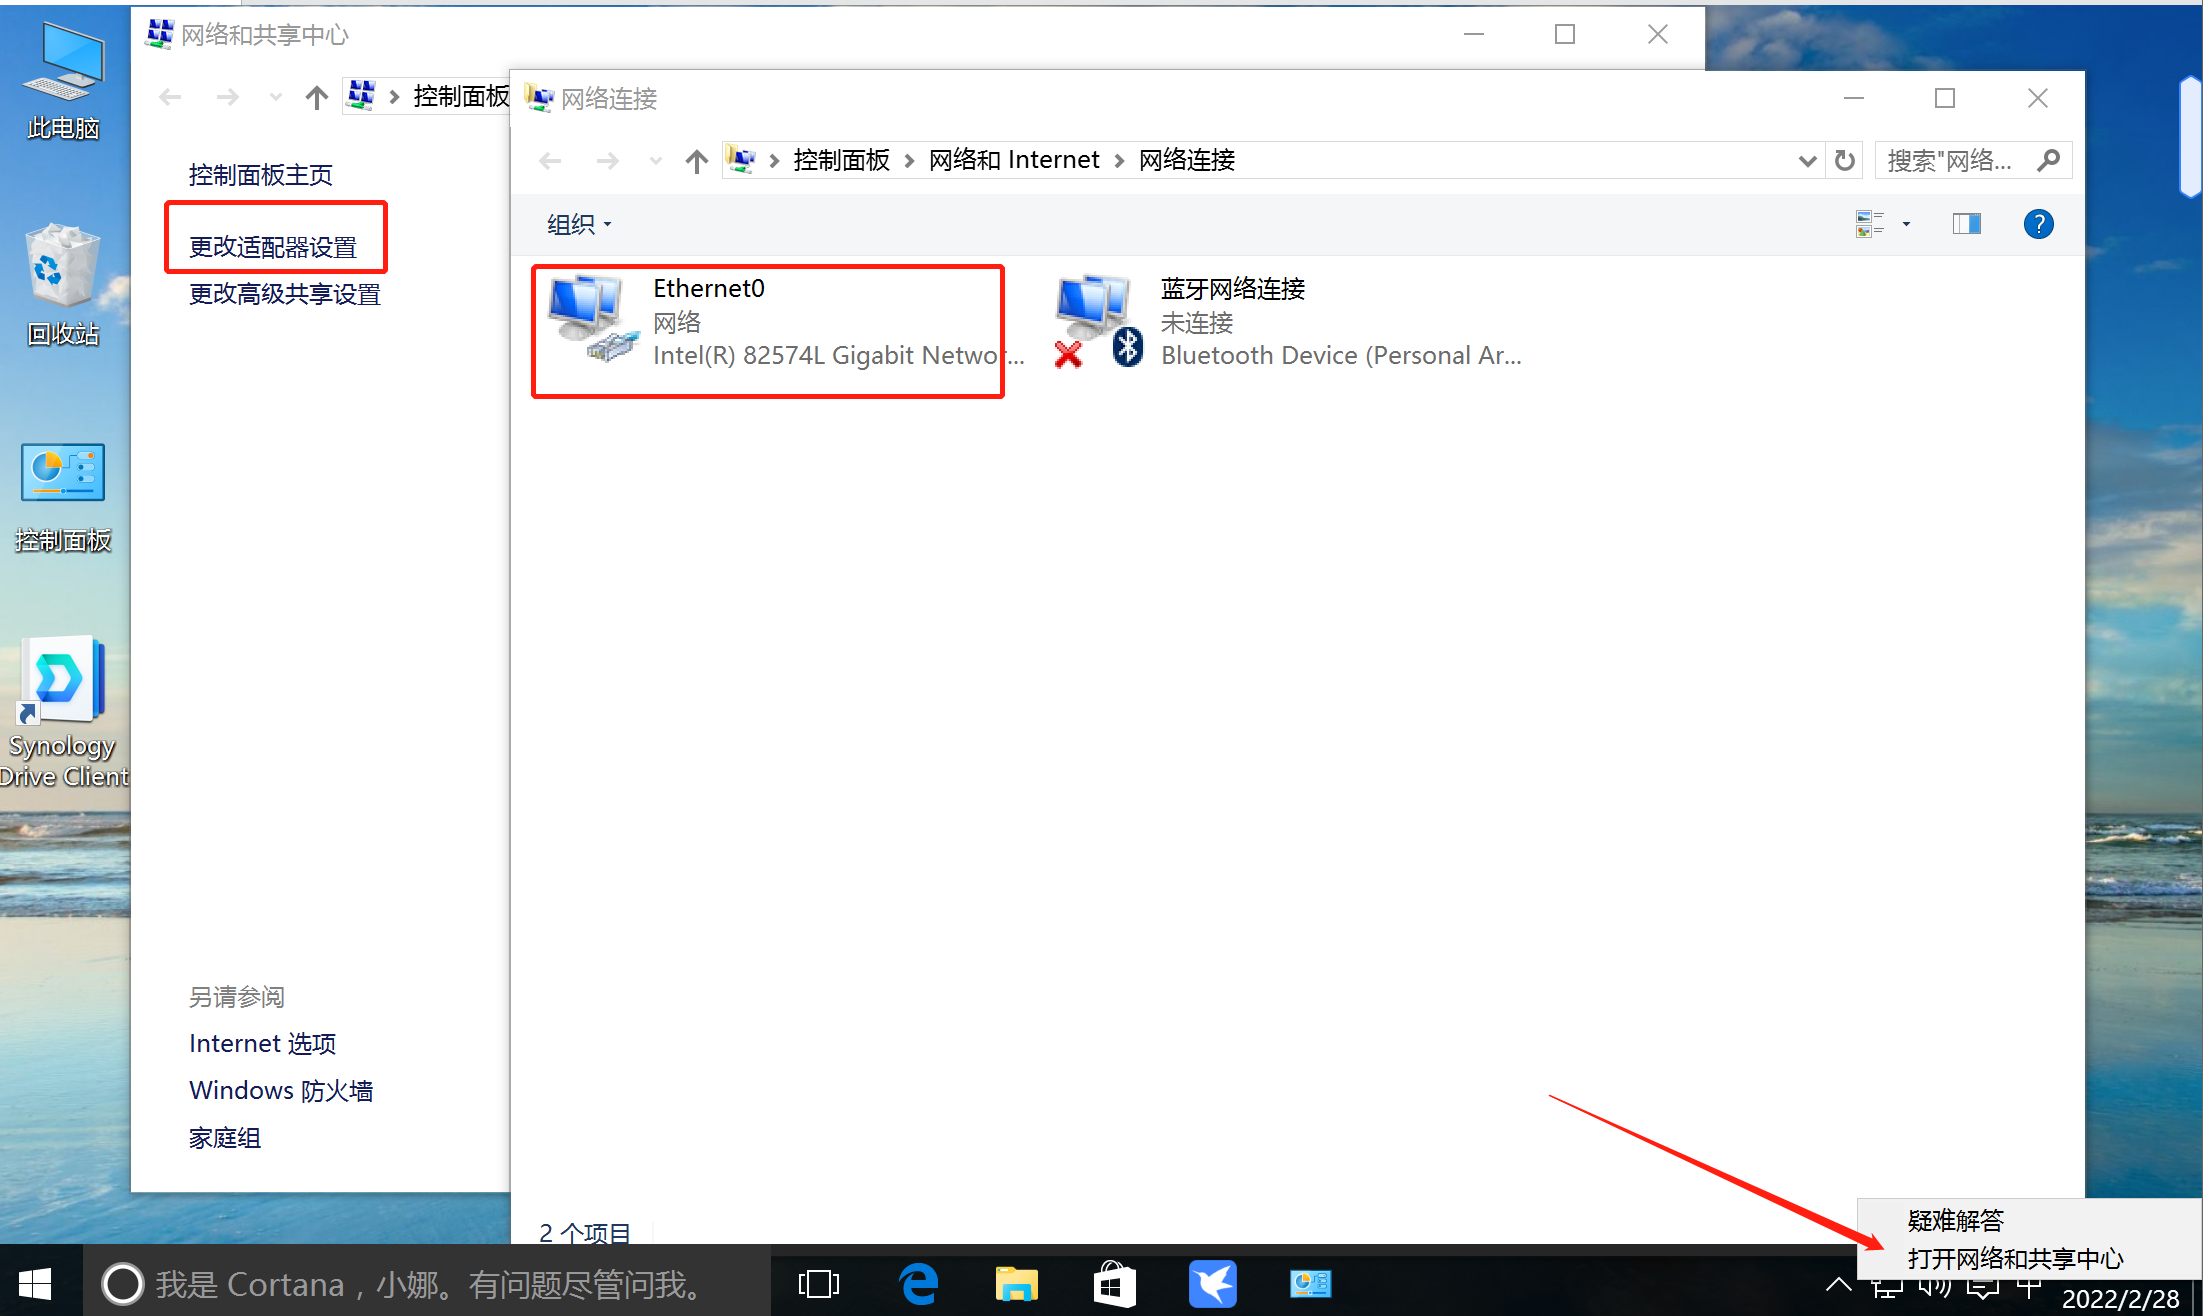Choose 疑难解答 in the tray menu

click(1955, 1220)
